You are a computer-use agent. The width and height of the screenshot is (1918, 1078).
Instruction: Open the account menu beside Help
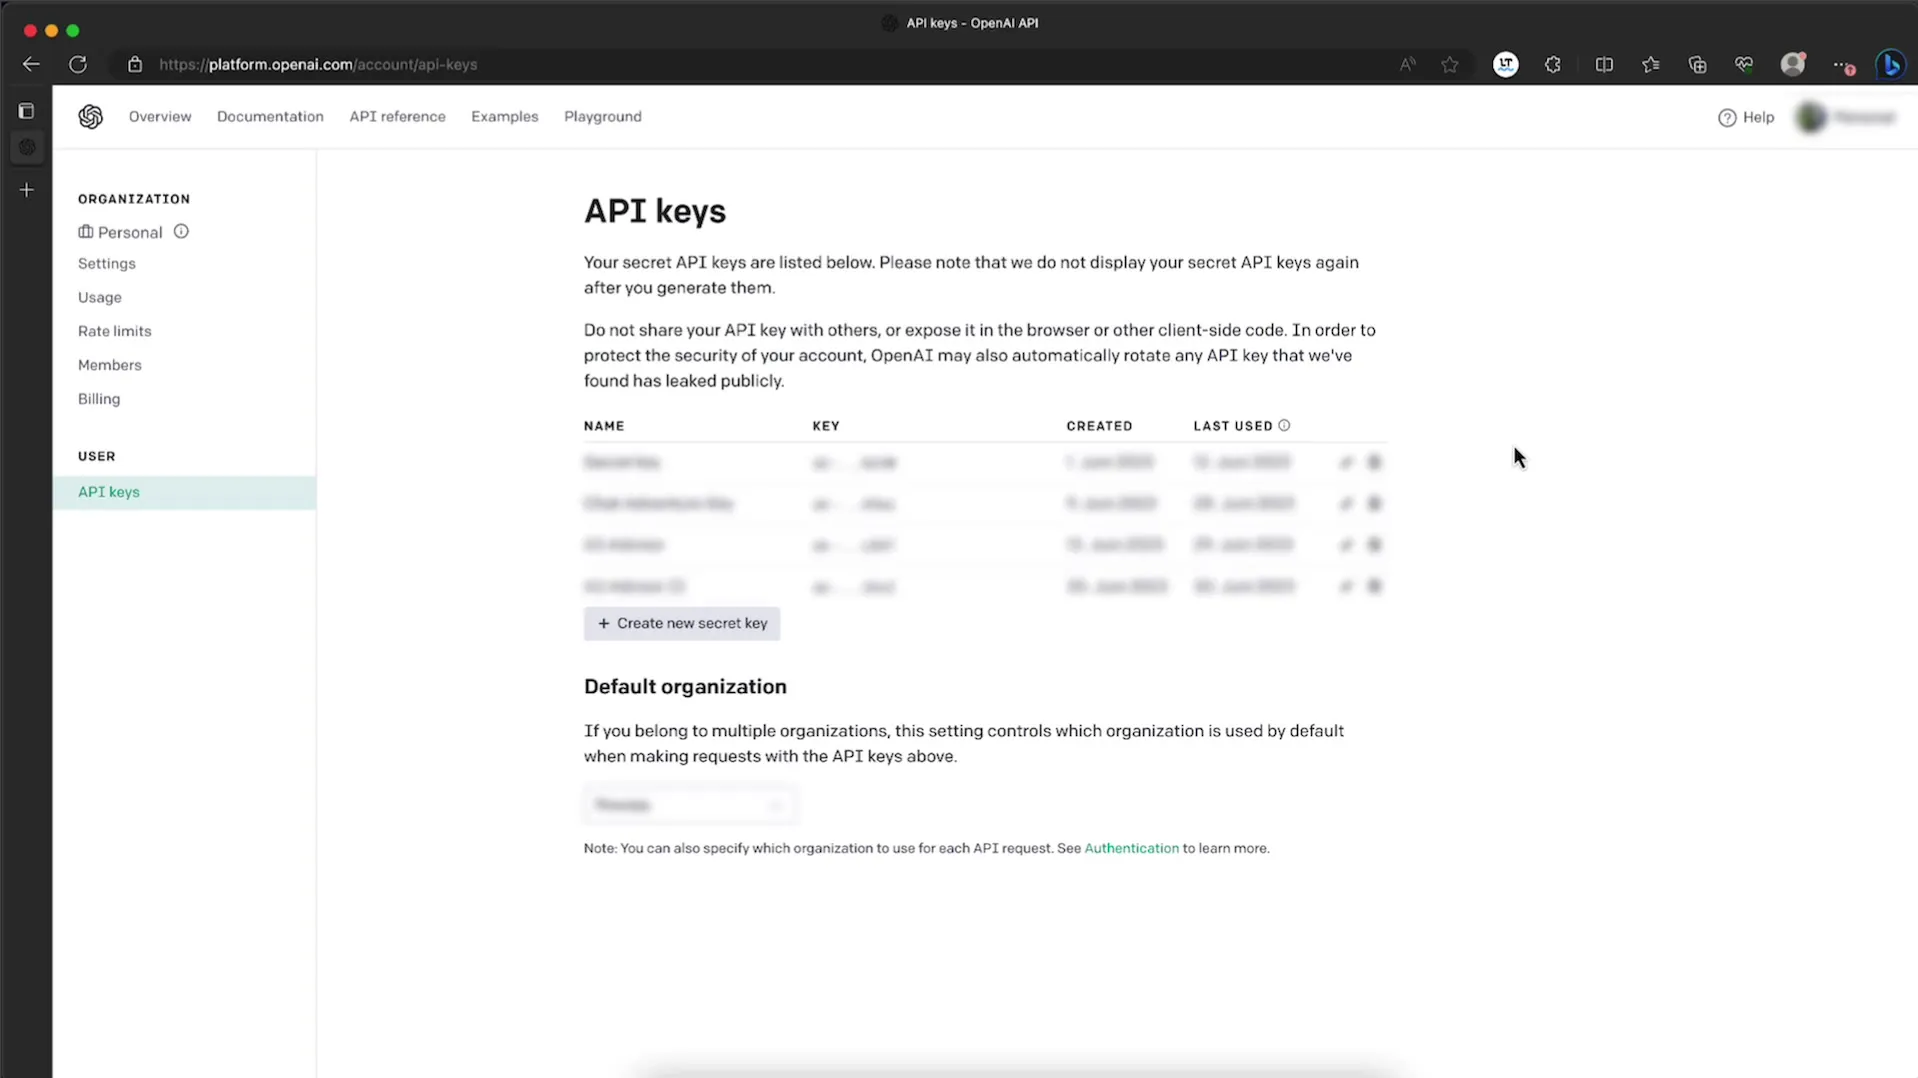[1846, 117]
